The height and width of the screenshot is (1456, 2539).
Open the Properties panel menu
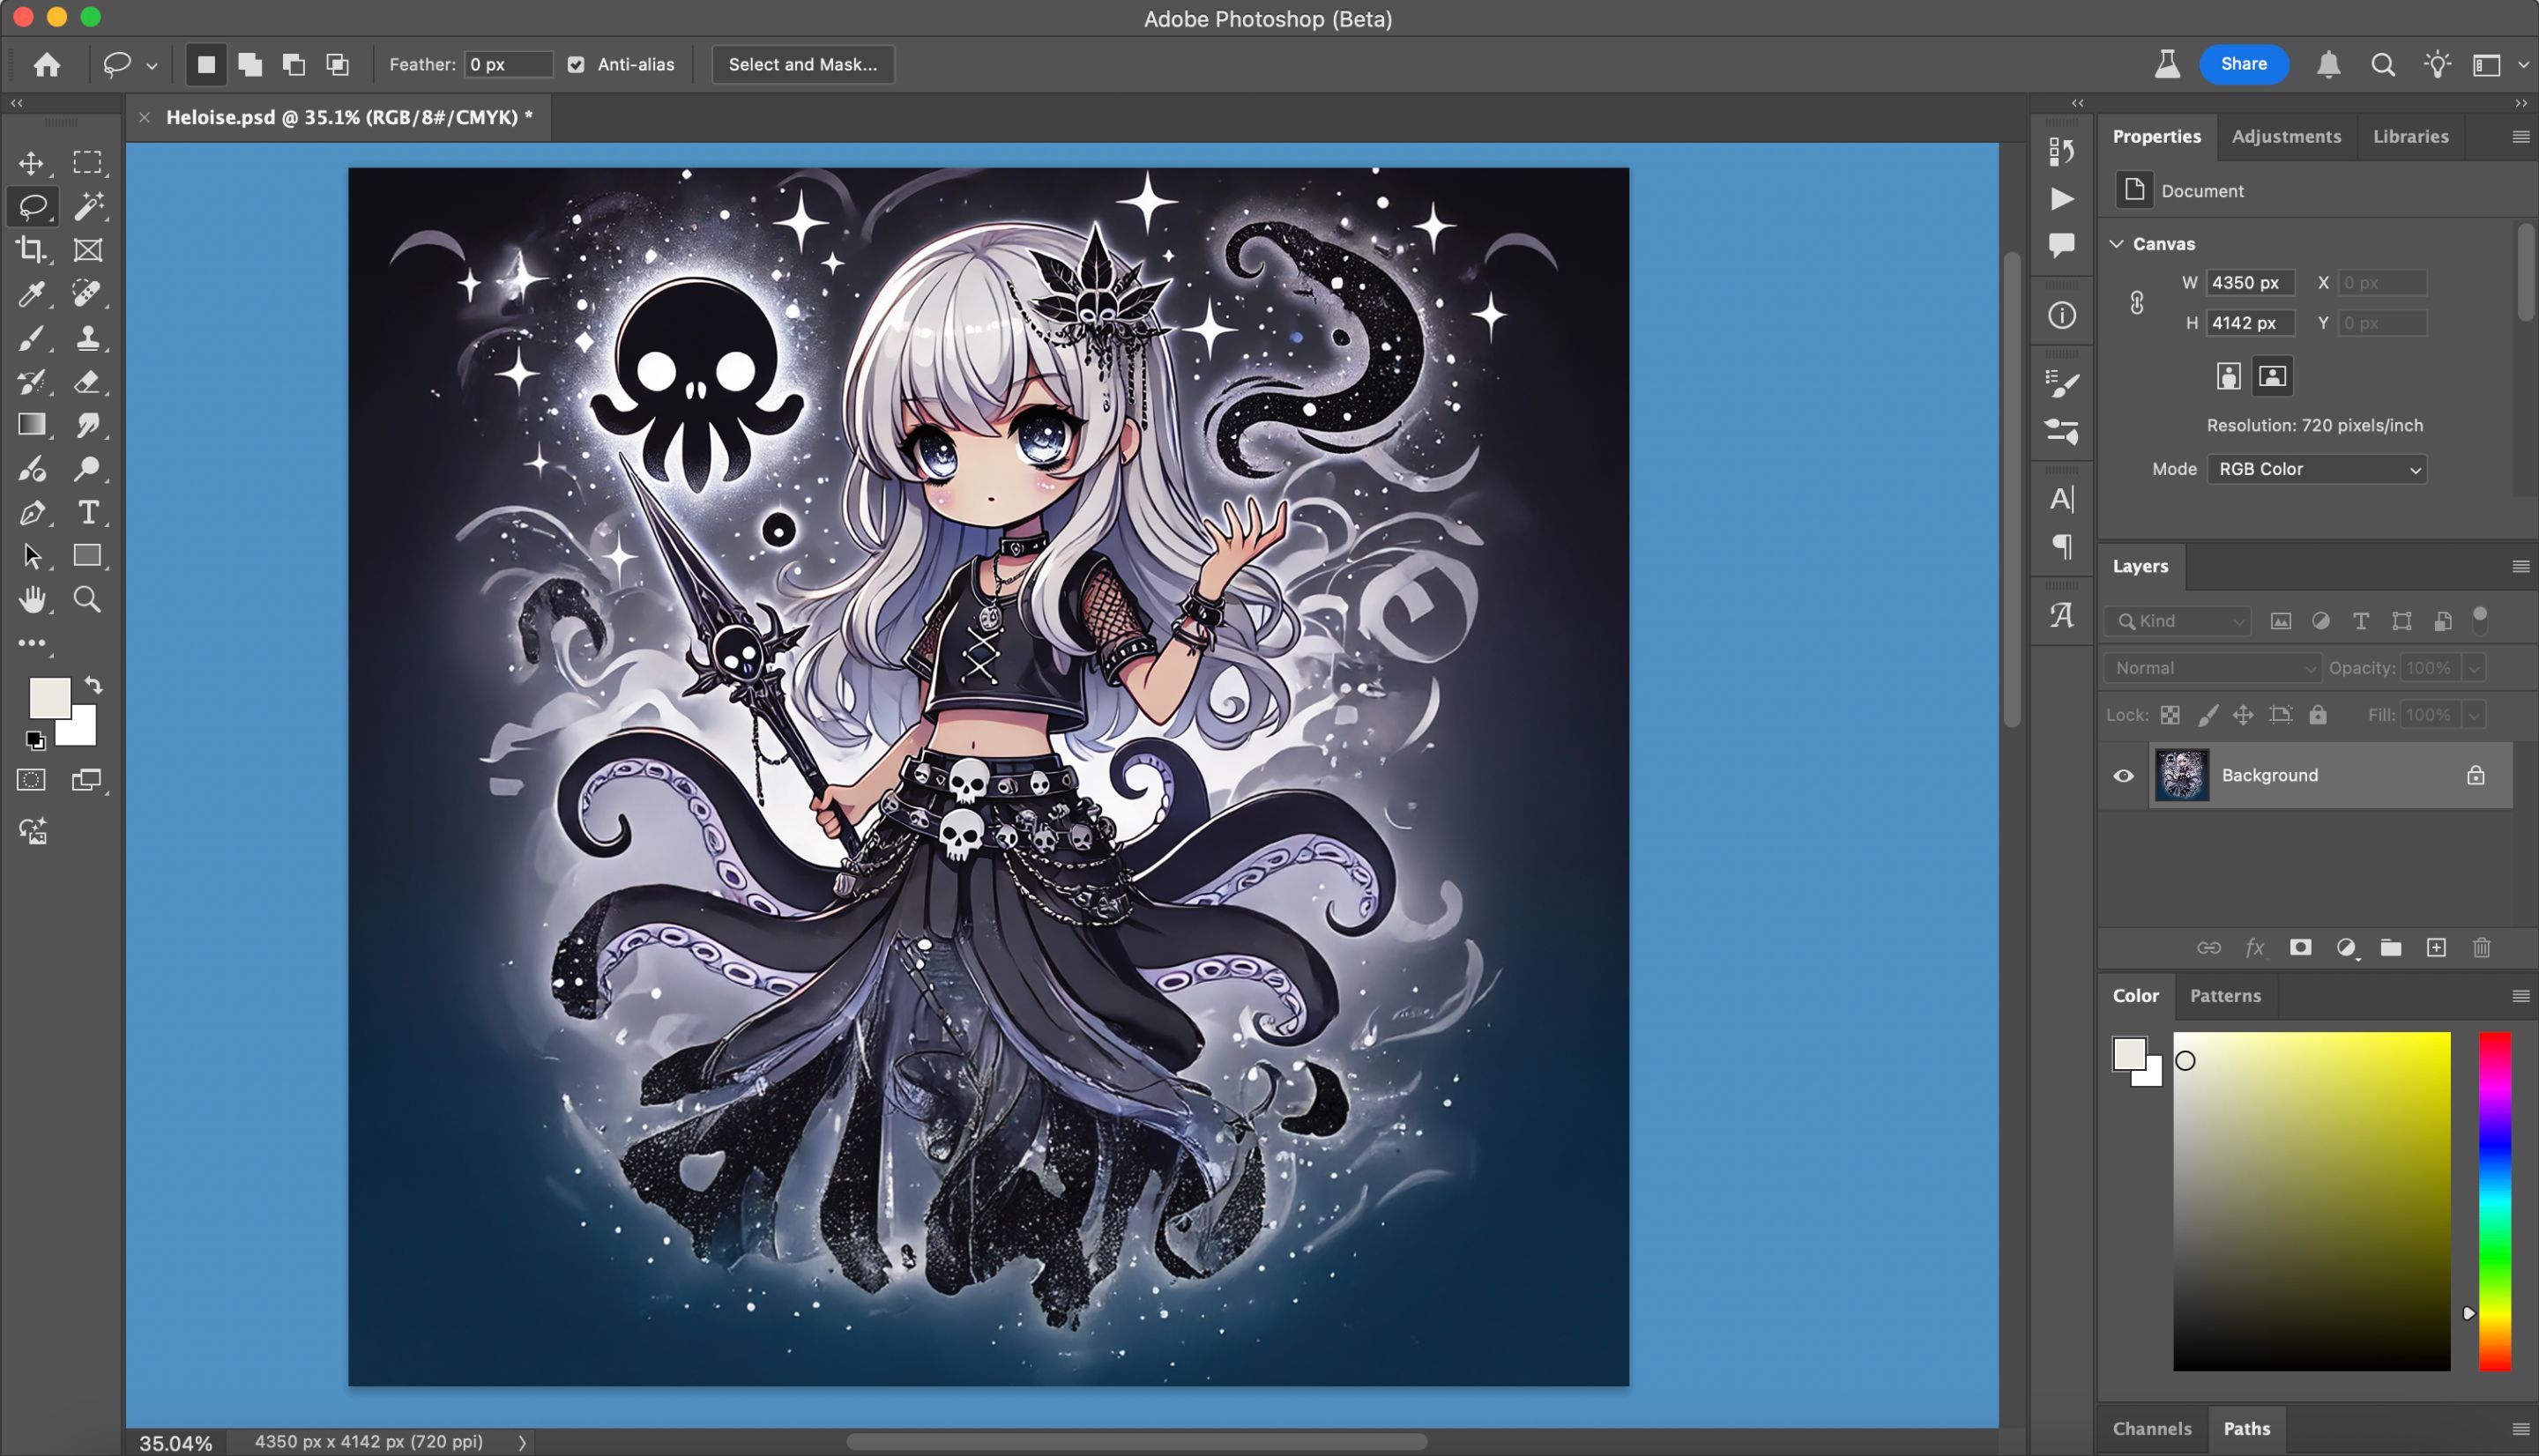pos(2520,137)
